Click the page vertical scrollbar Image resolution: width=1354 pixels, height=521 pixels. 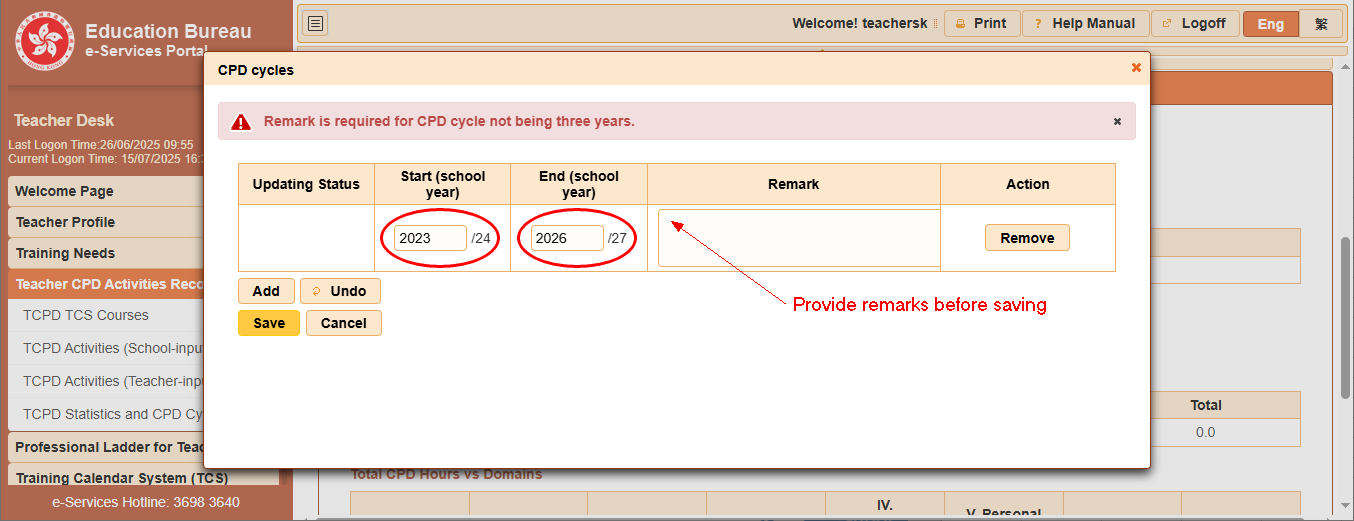tap(1346, 318)
